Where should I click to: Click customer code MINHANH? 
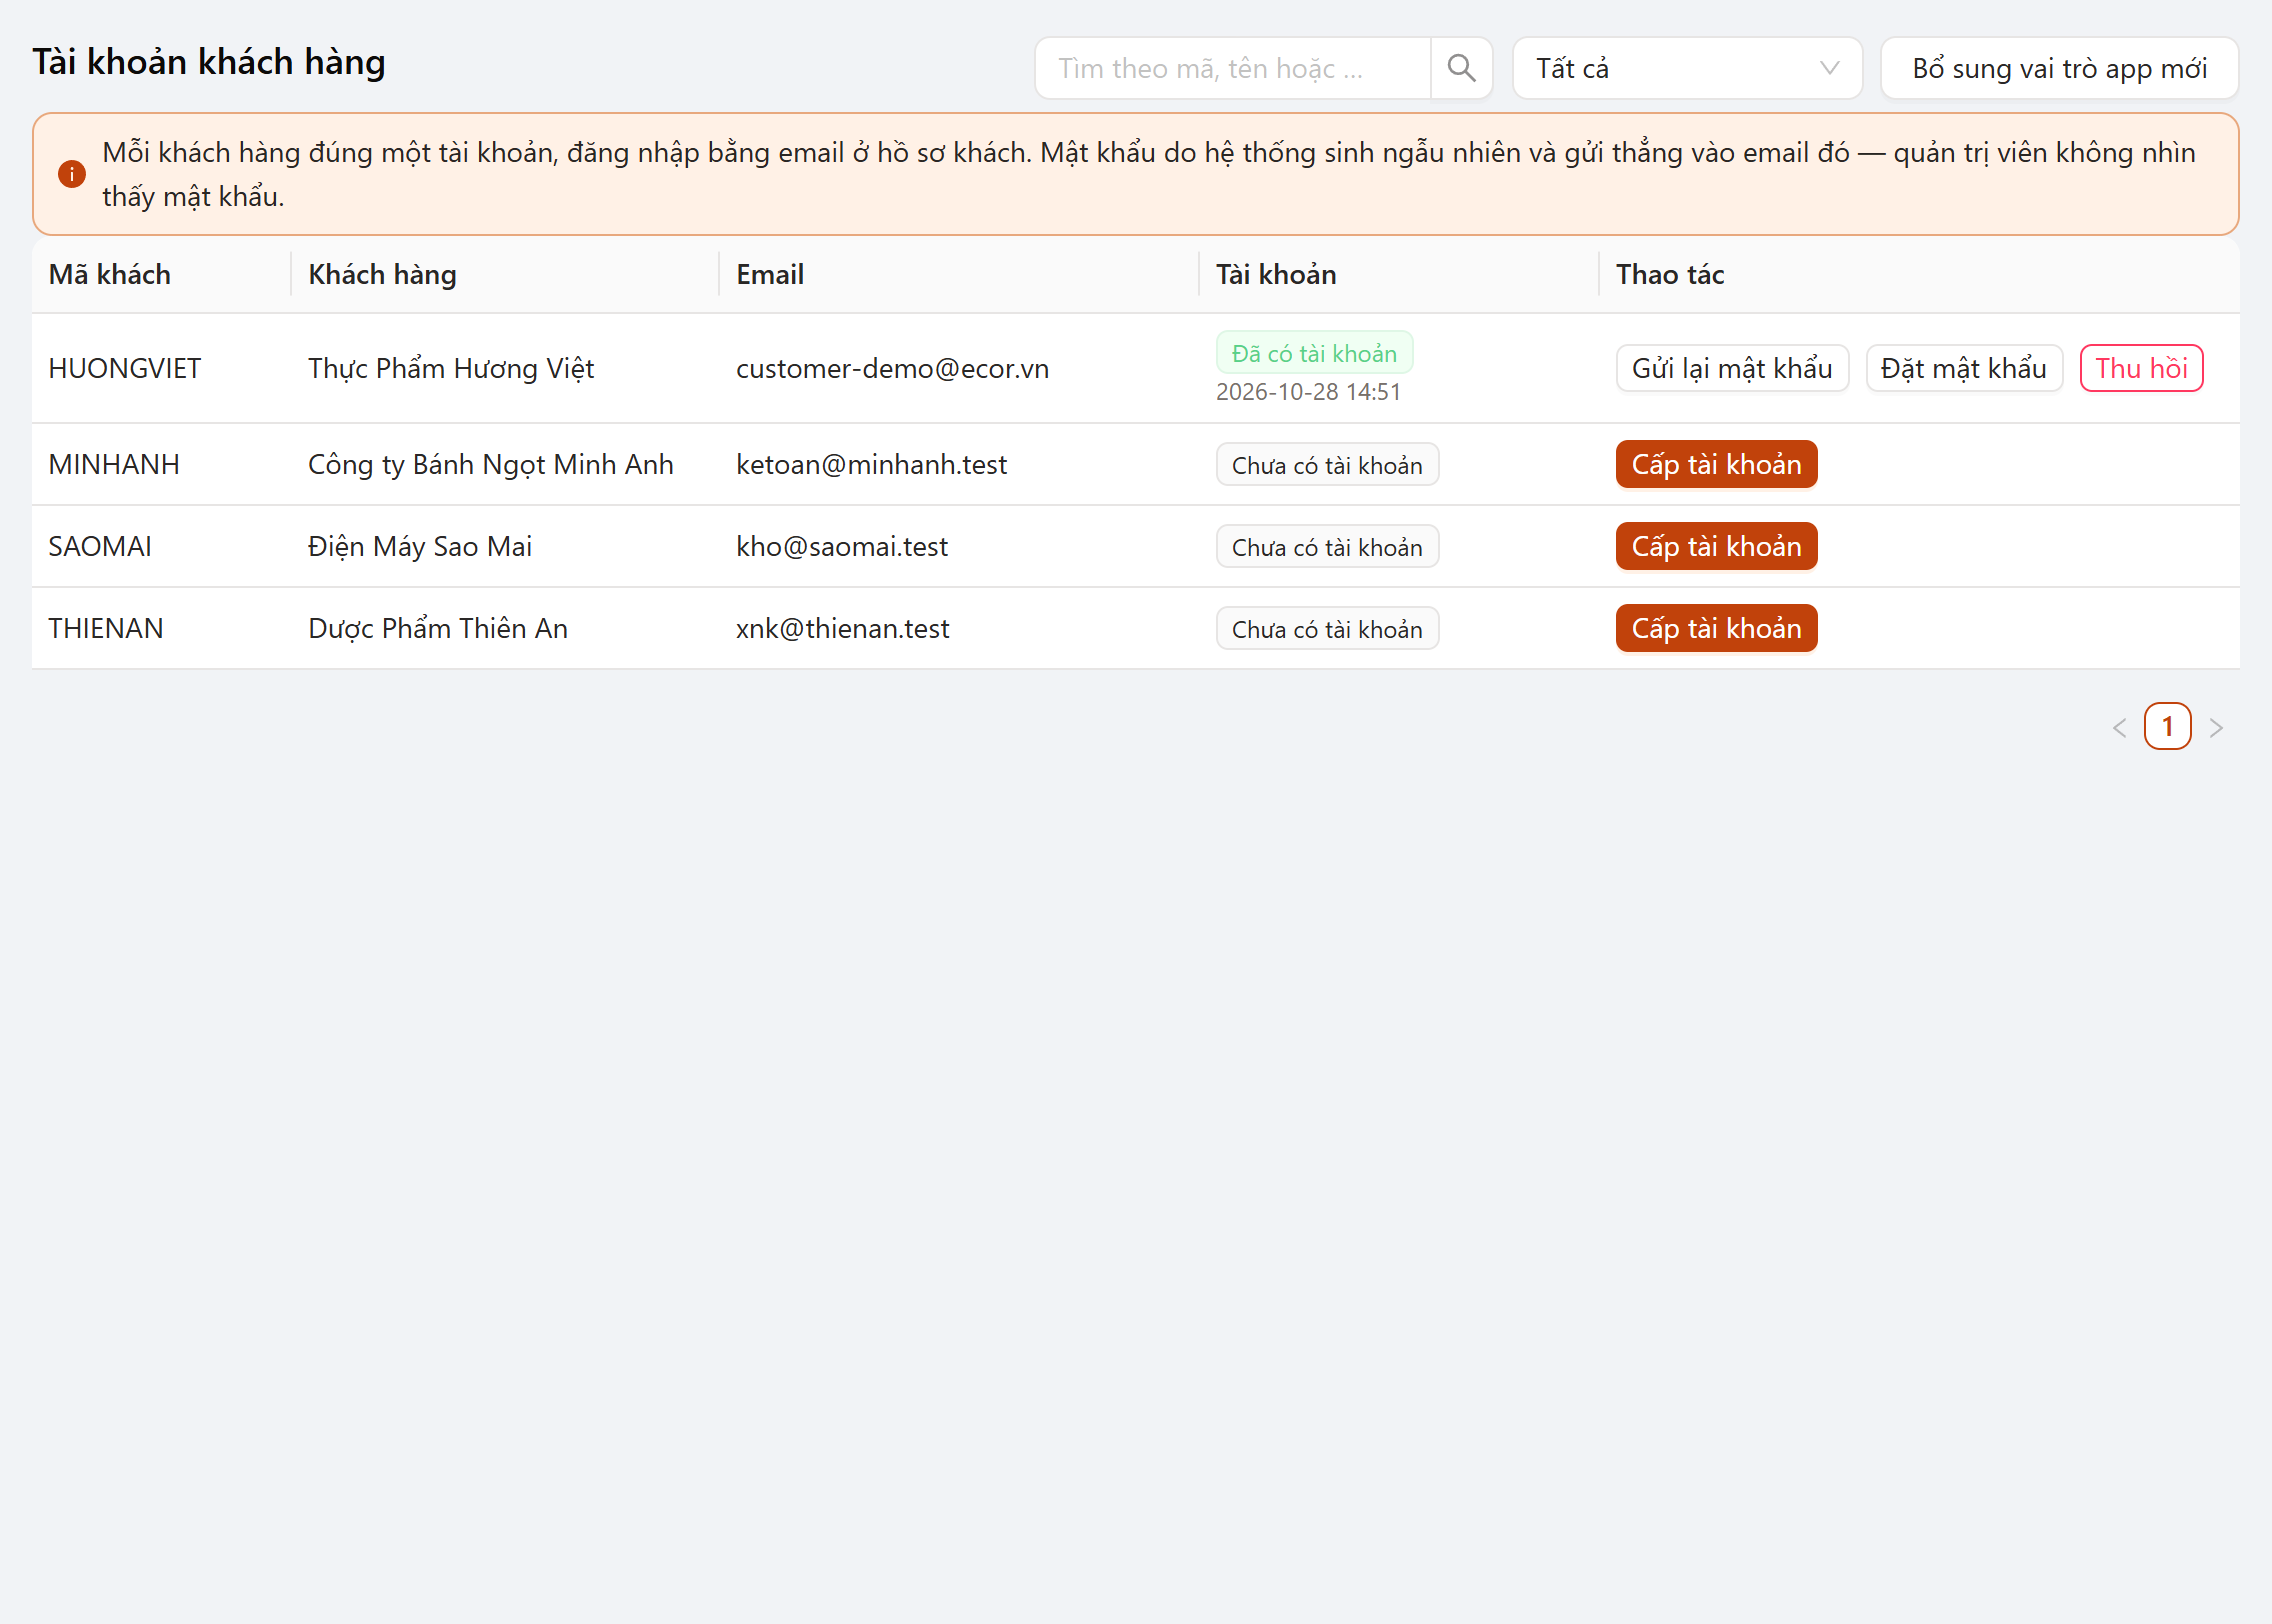(114, 464)
